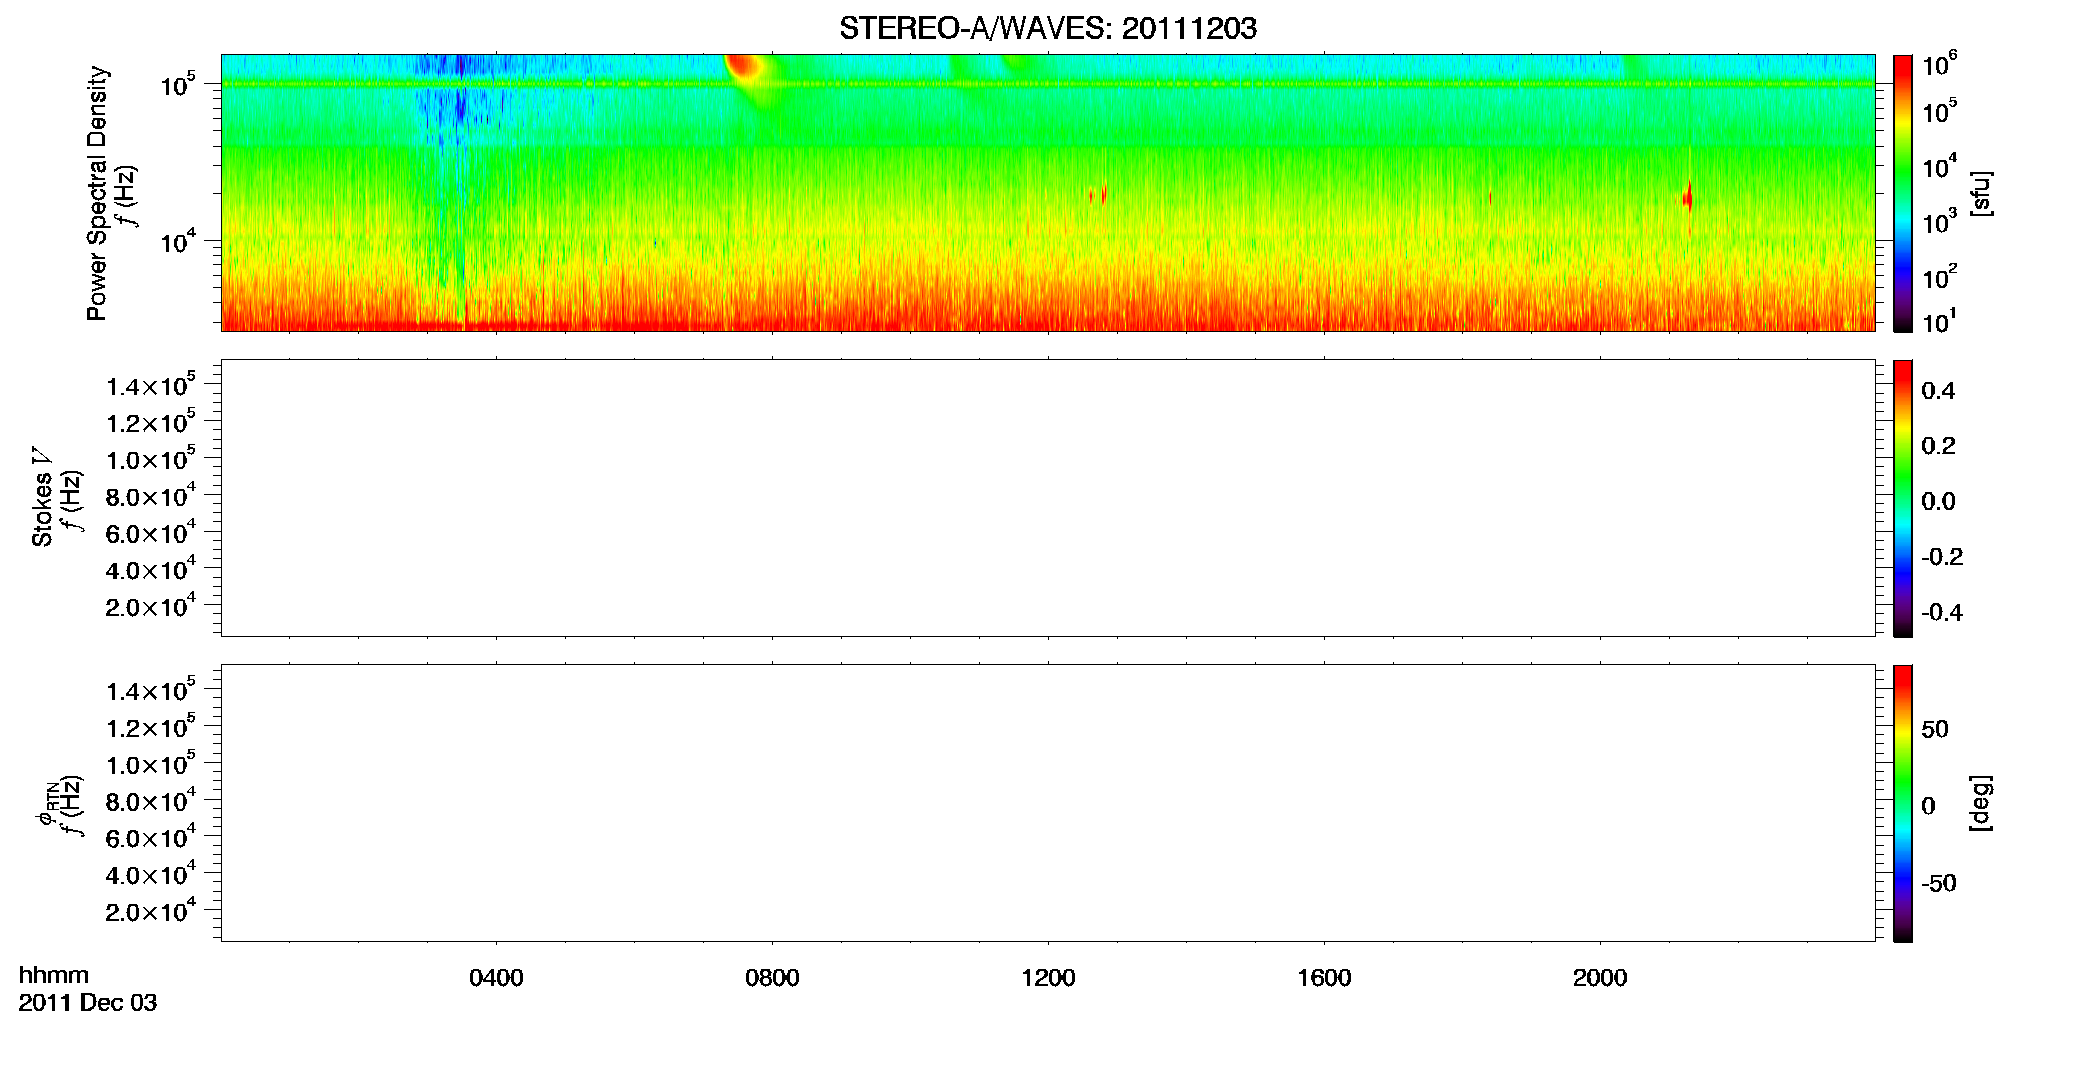2096x1080 pixels.
Task: Click the small red spots near 1240
Action: (x=1099, y=195)
